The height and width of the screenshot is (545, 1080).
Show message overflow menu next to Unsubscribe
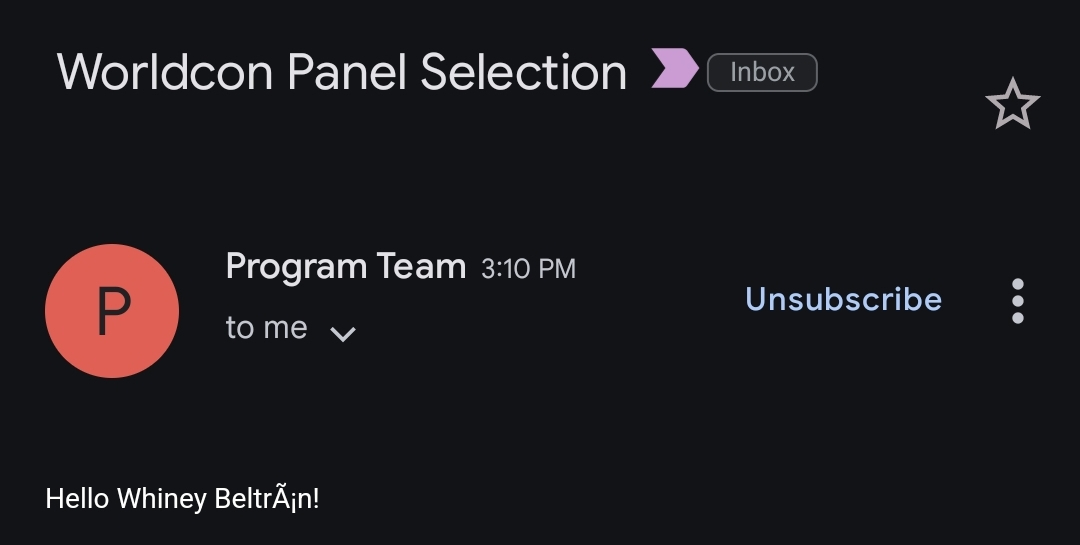coord(1017,300)
